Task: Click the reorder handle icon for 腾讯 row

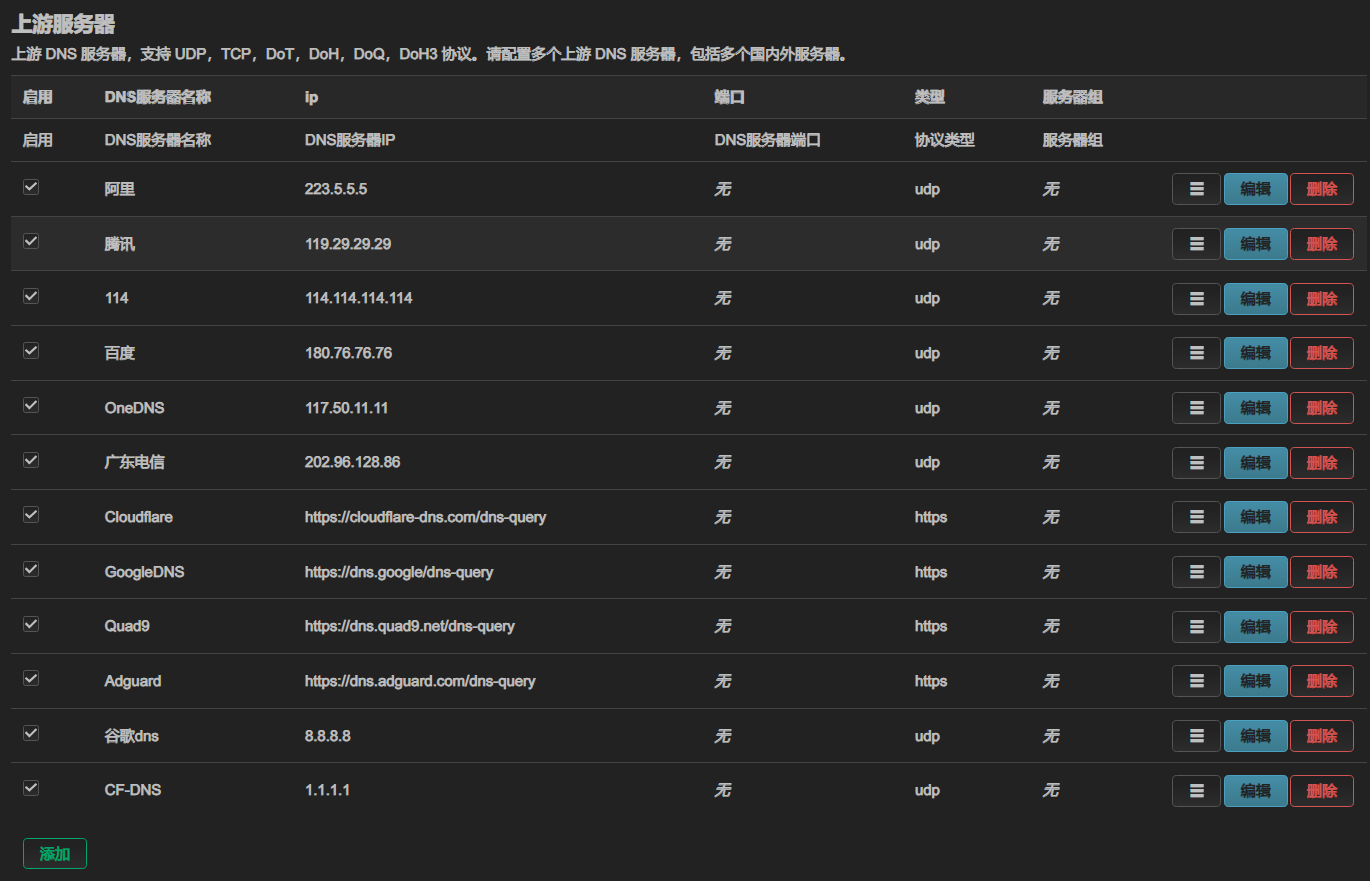Action: [1196, 244]
